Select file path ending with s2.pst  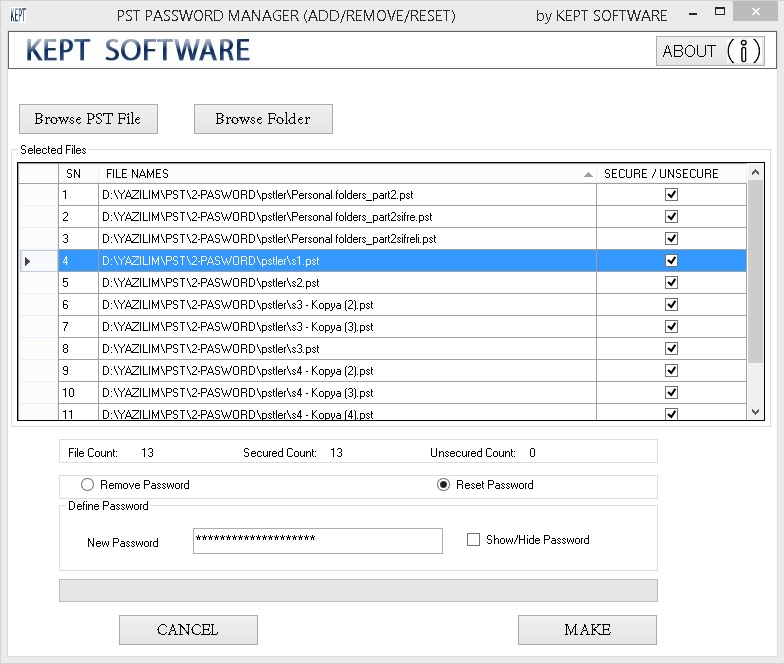(348, 282)
